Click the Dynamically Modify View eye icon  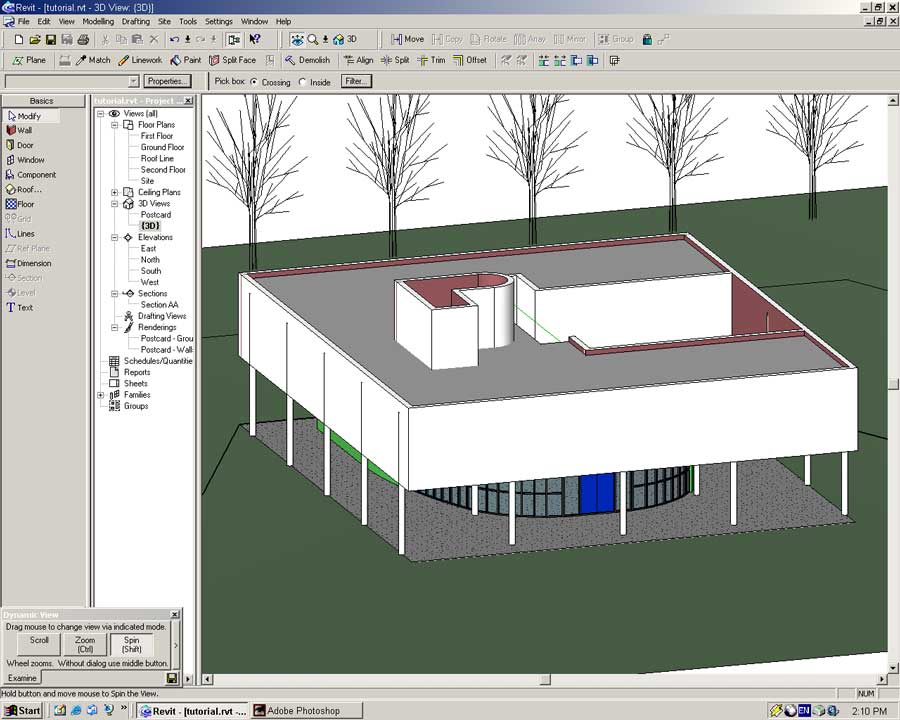point(297,40)
